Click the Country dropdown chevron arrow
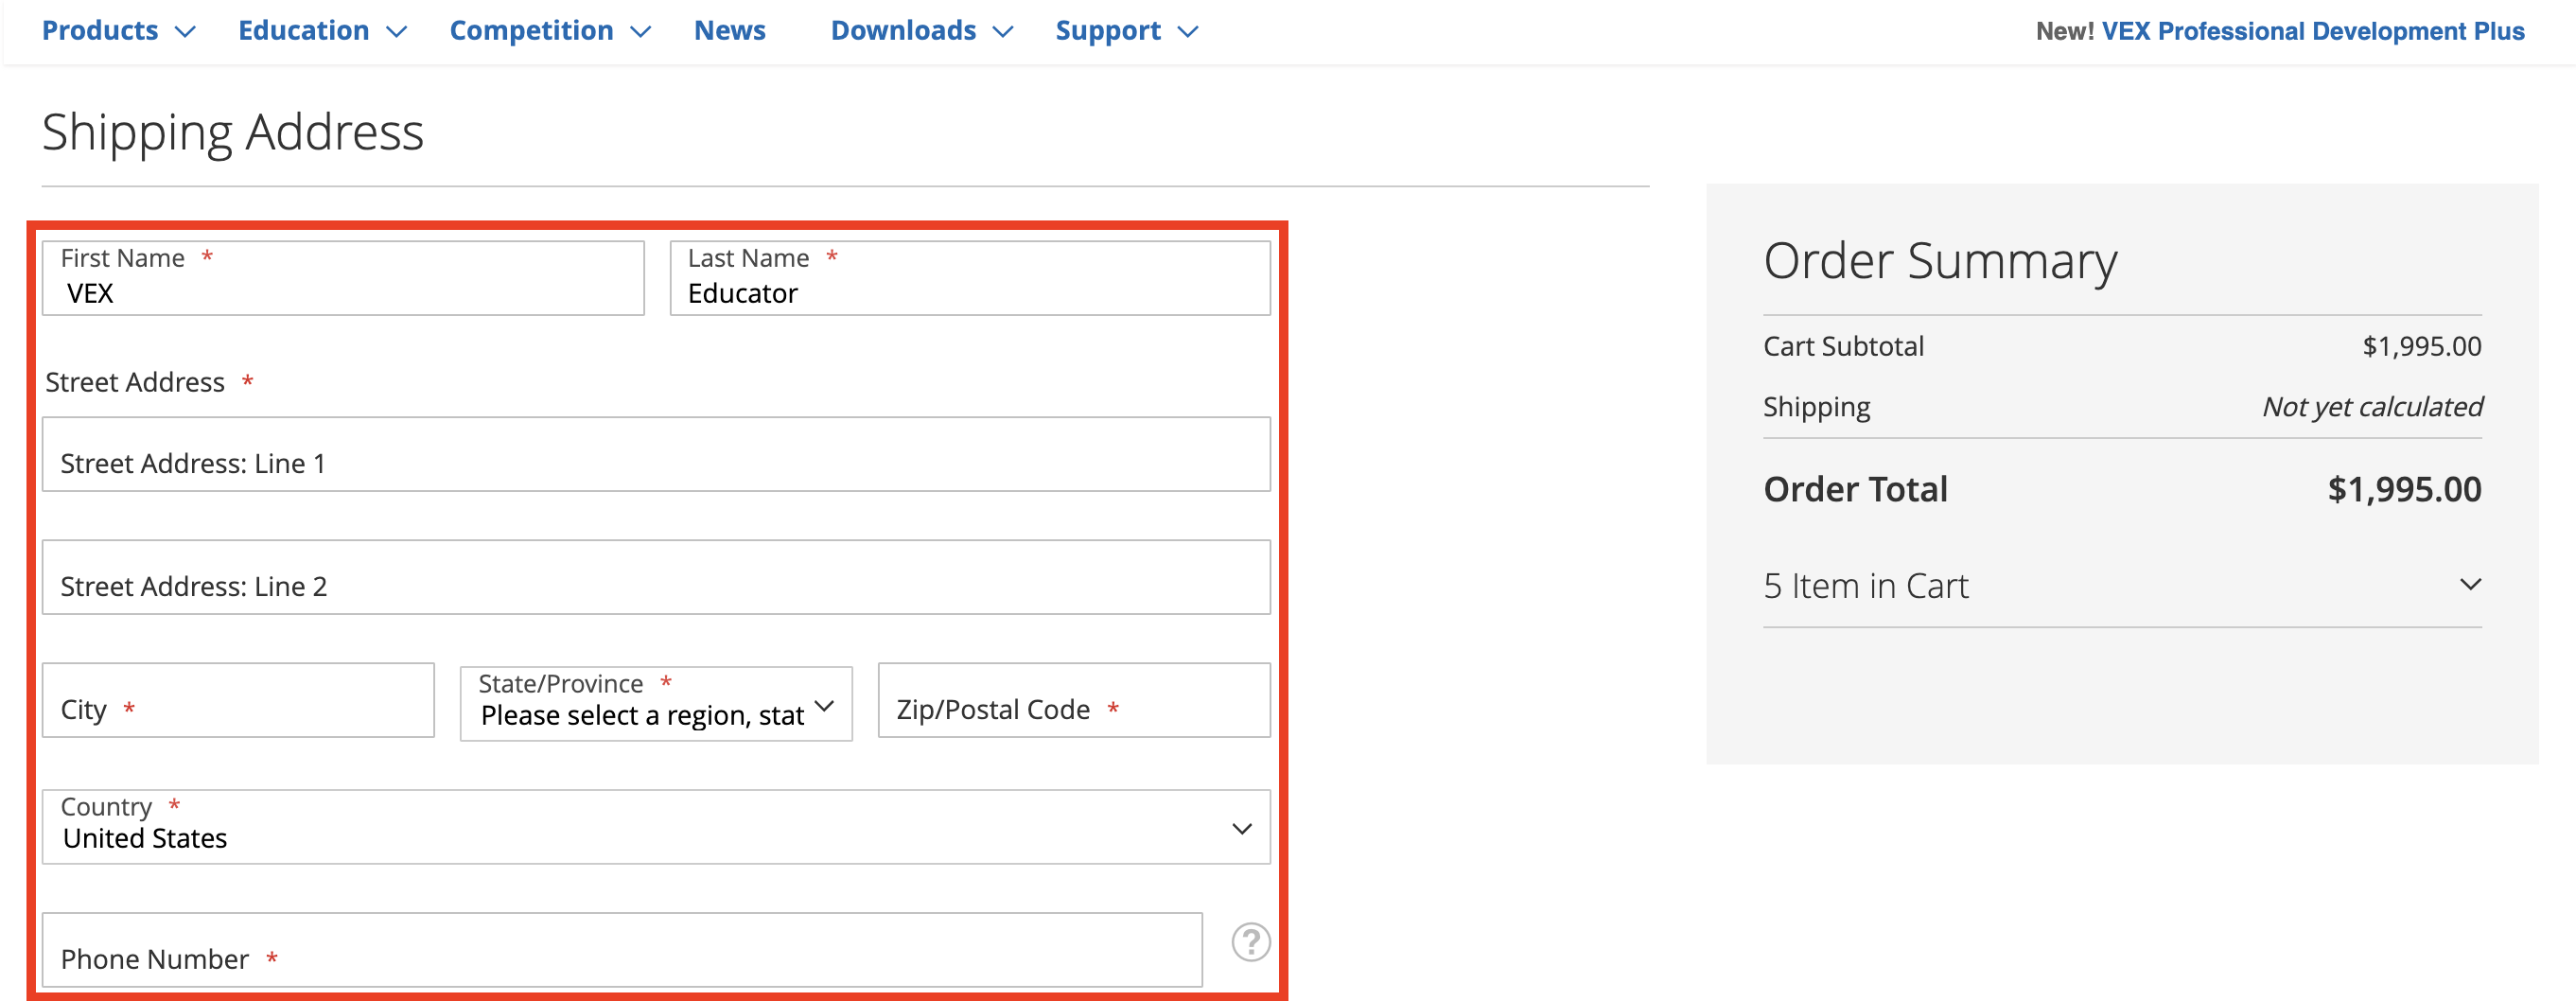Screen dimensions: 2576x1001 1241,828
